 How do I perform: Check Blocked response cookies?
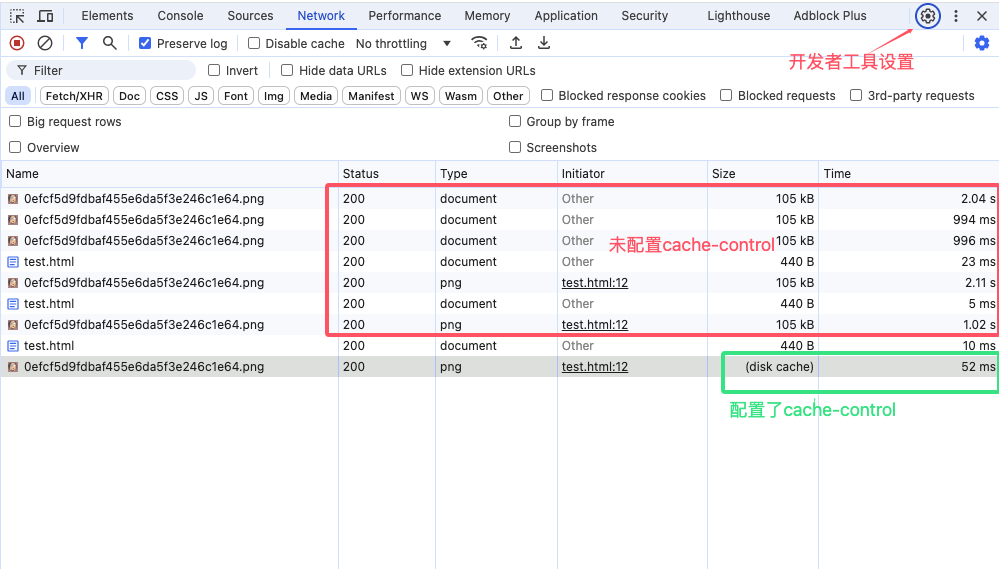(547, 95)
